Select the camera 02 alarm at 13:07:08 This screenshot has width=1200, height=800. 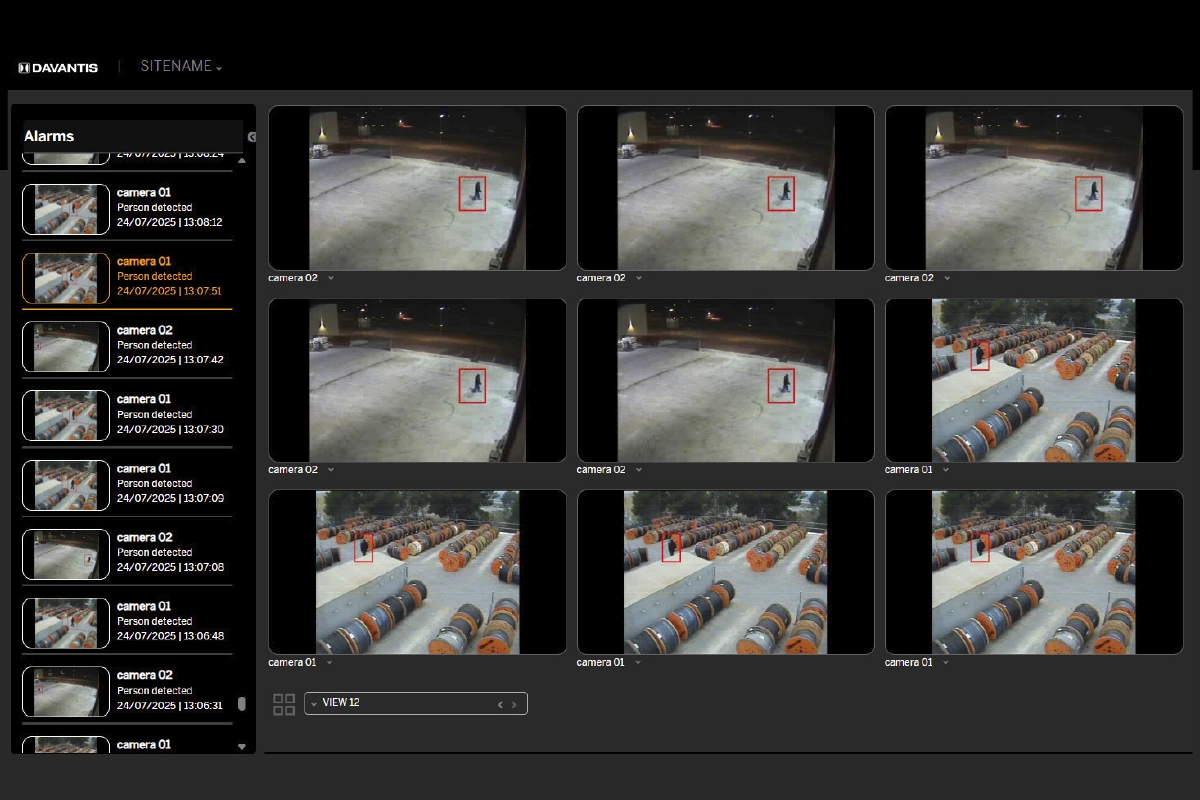169,553
